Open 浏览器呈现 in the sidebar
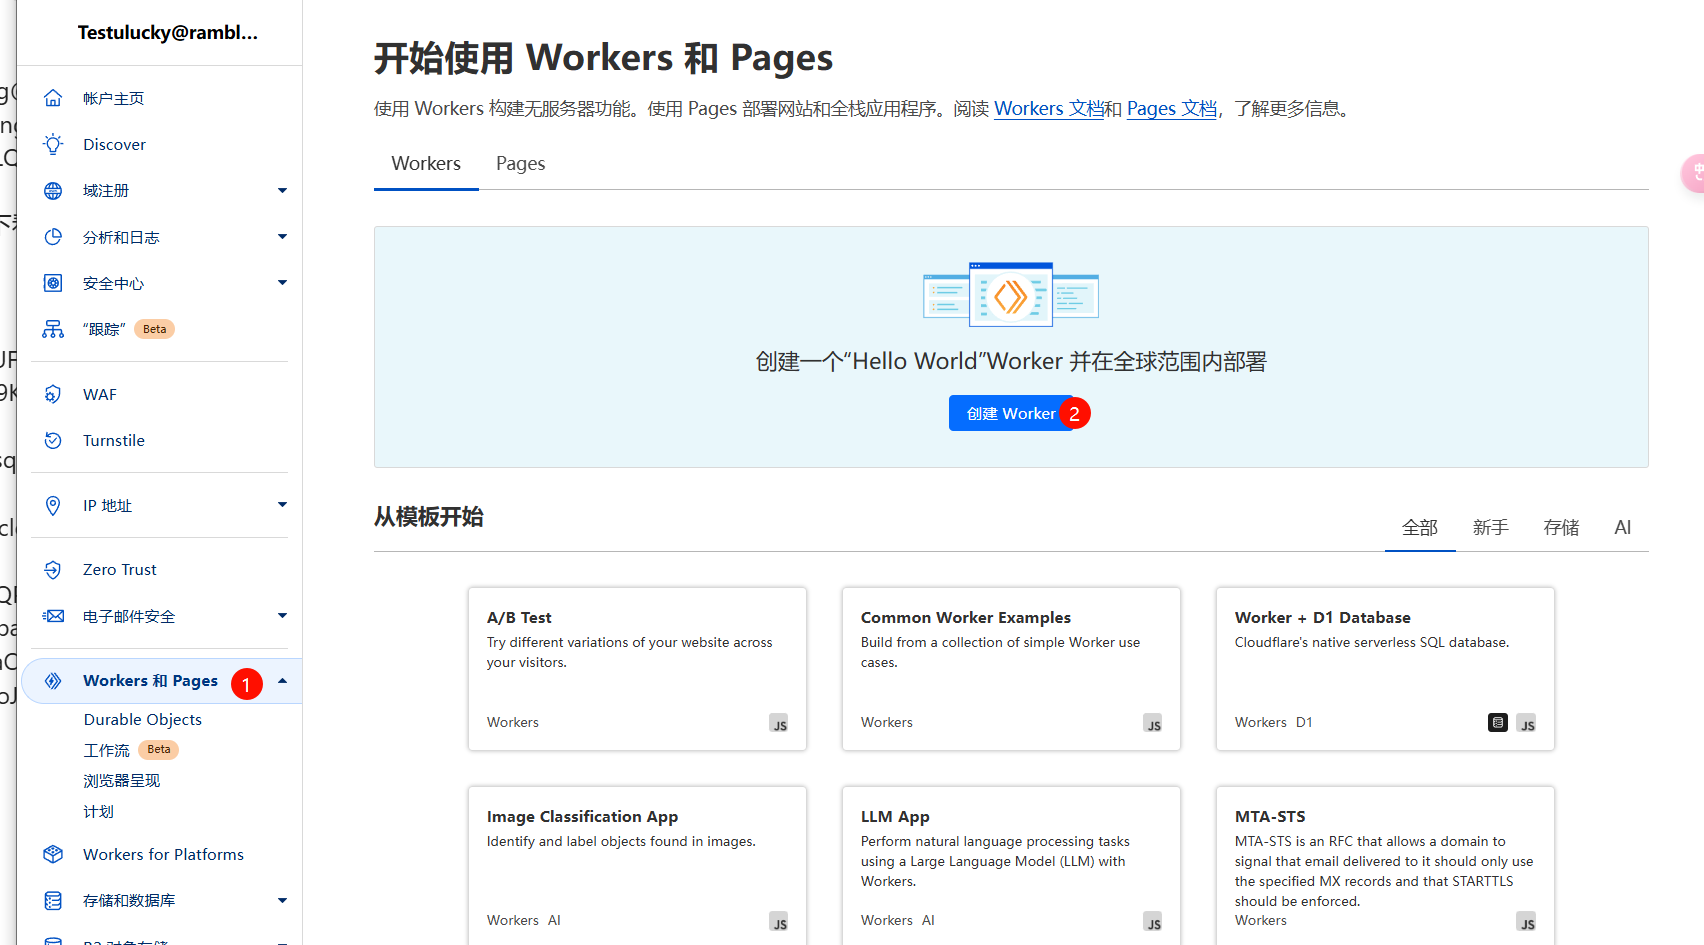 point(122,781)
